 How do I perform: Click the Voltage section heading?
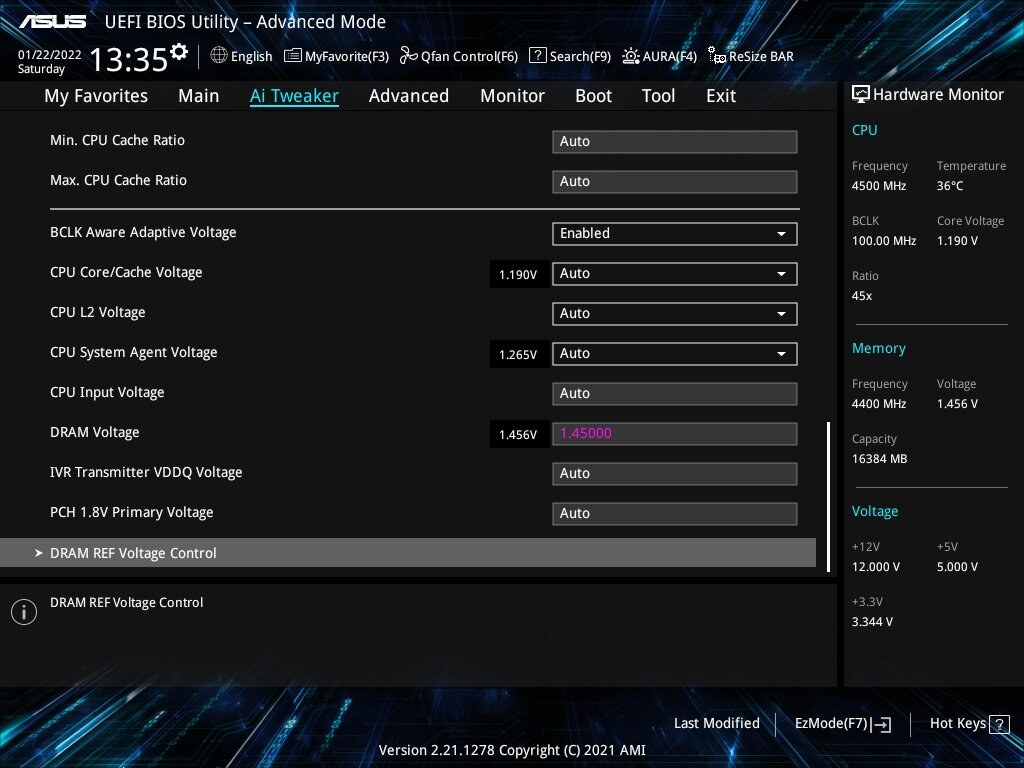point(874,511)
